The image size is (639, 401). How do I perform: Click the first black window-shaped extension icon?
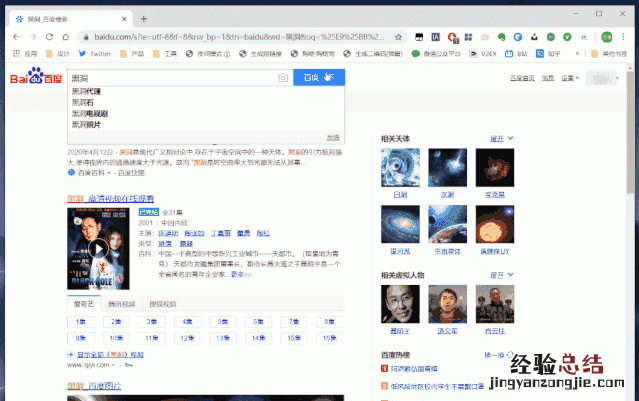(x=419, y=37)
